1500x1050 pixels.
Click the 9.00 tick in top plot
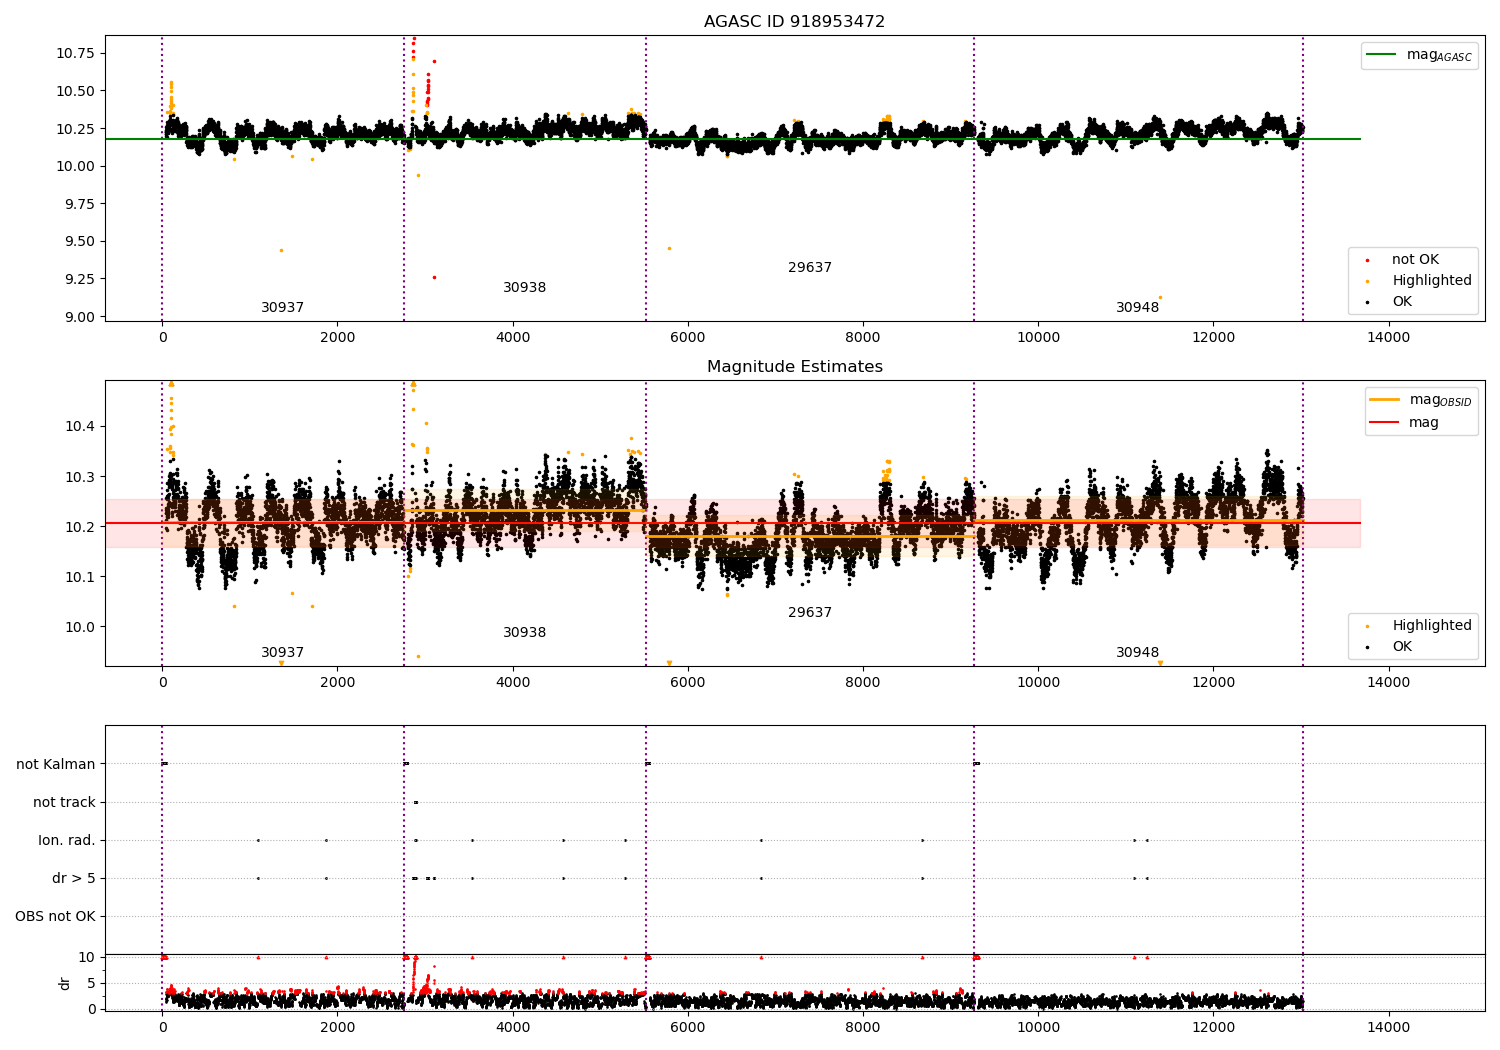coord(79,317)
